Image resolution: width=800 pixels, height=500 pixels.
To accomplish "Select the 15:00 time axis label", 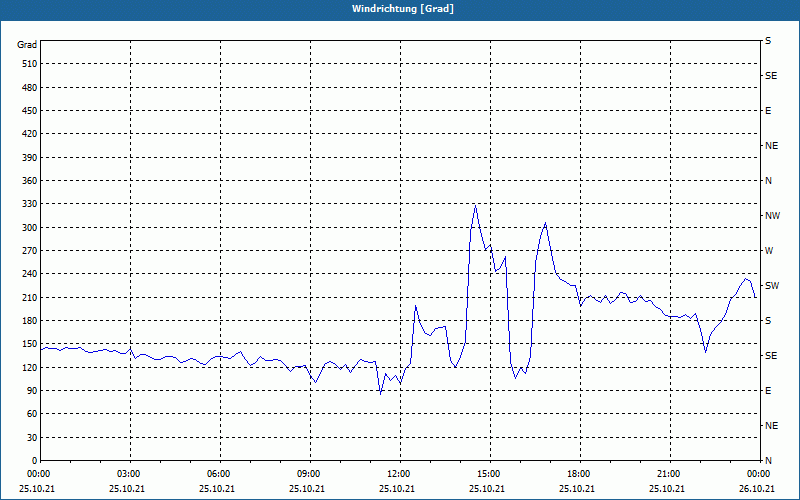I will coord(490,474).
